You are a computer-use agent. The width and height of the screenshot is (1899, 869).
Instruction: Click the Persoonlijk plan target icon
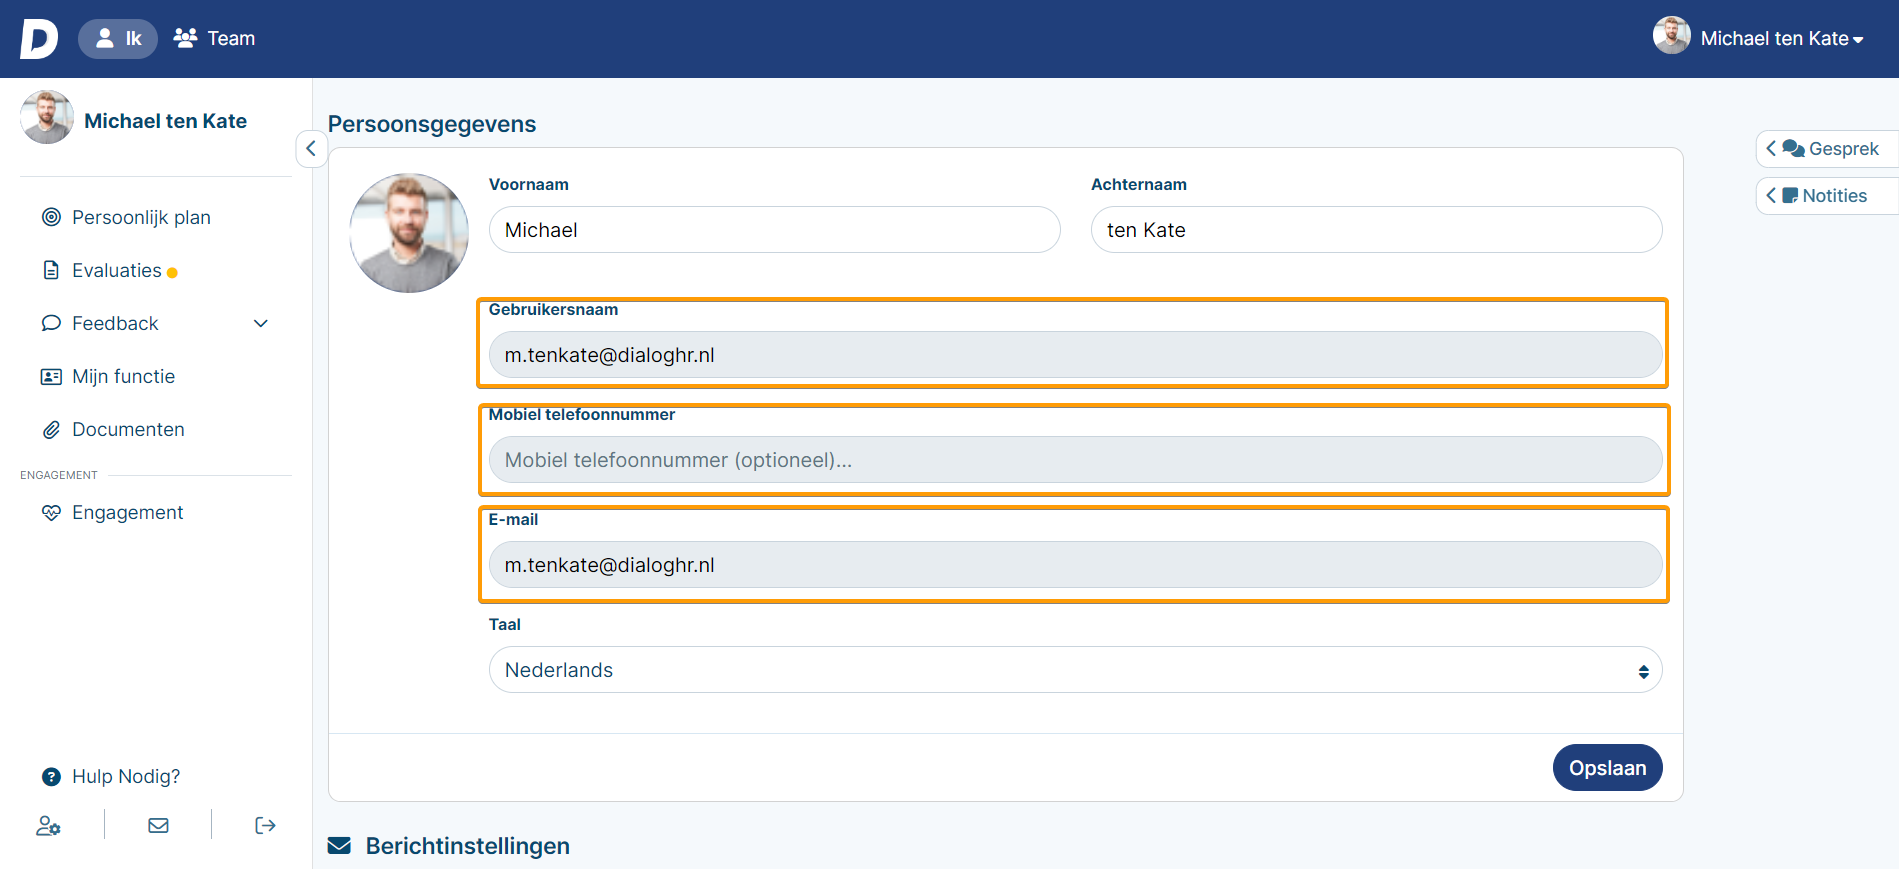tap(51, 217)
